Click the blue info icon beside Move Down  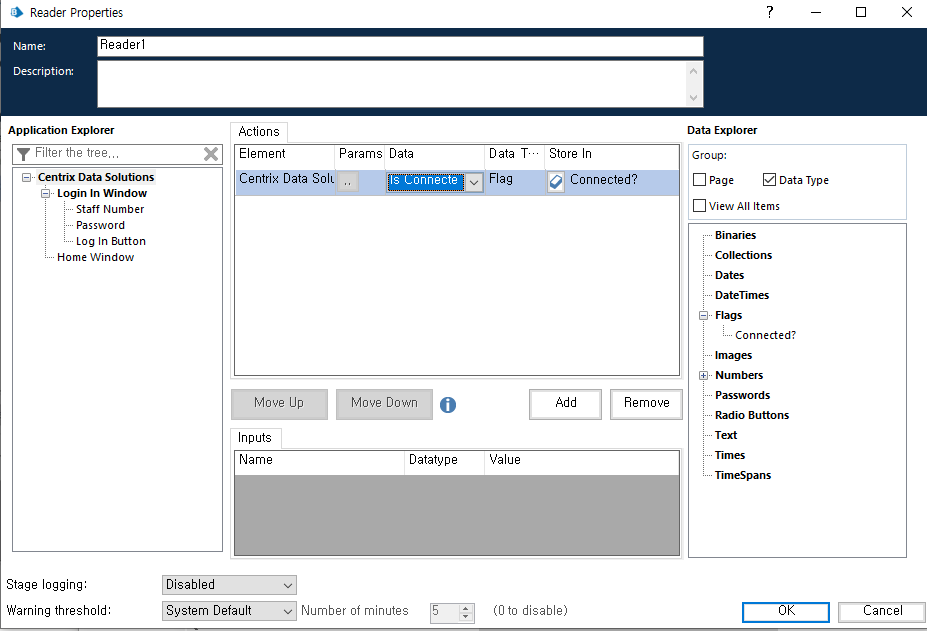click(448, 405)
